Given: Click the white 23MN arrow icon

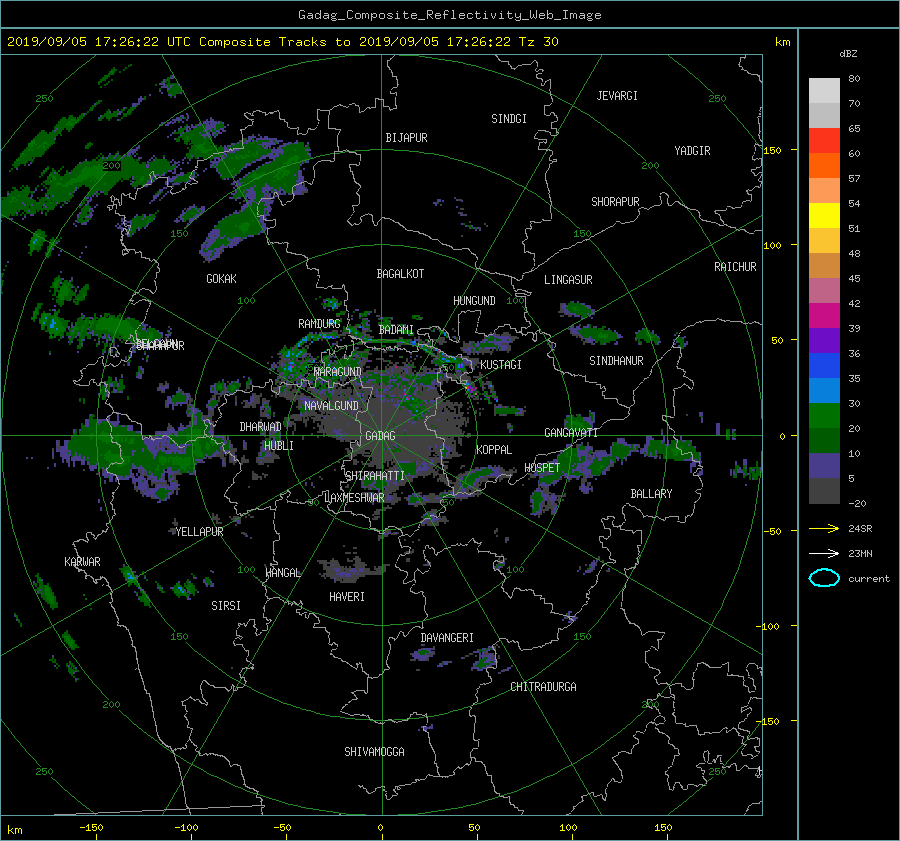Looking at the screenshot, I should click(824, 553).
